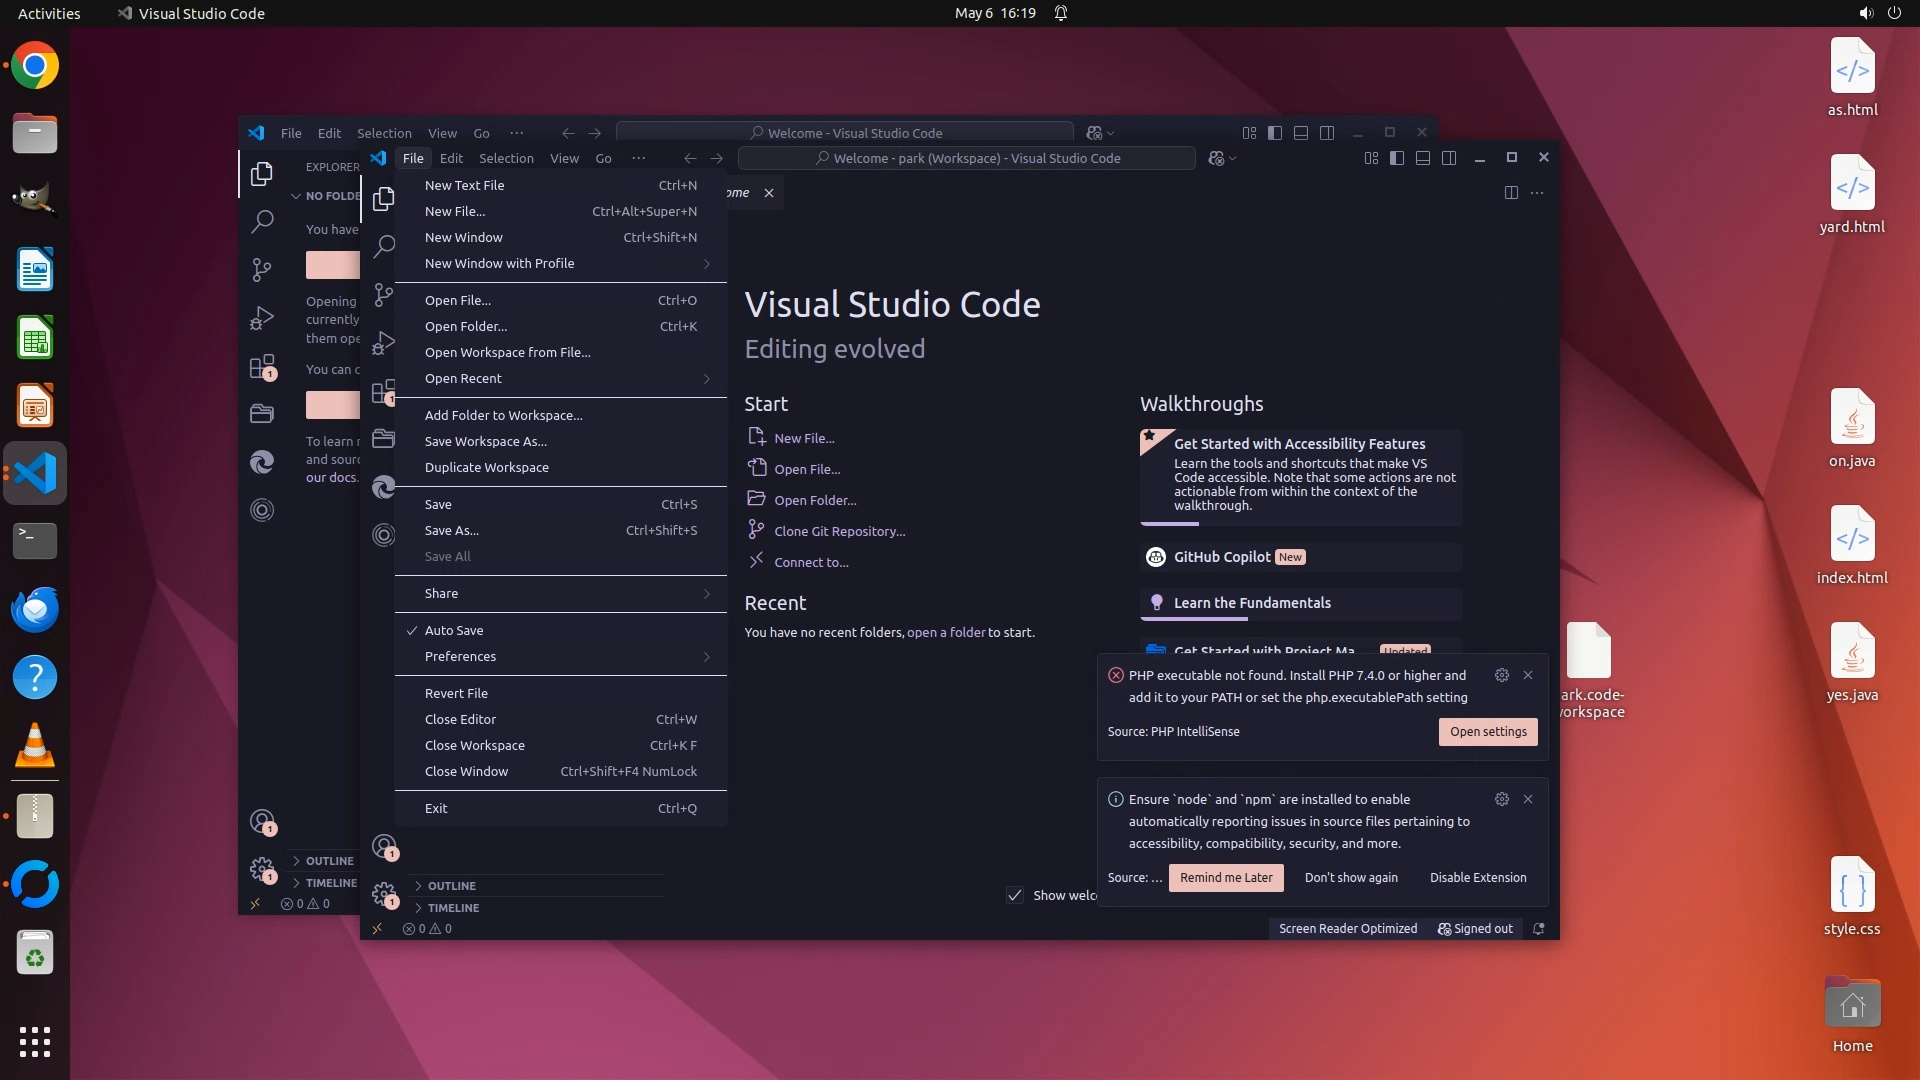Click the Copilot icon in front title bar

pos(1216,158)
